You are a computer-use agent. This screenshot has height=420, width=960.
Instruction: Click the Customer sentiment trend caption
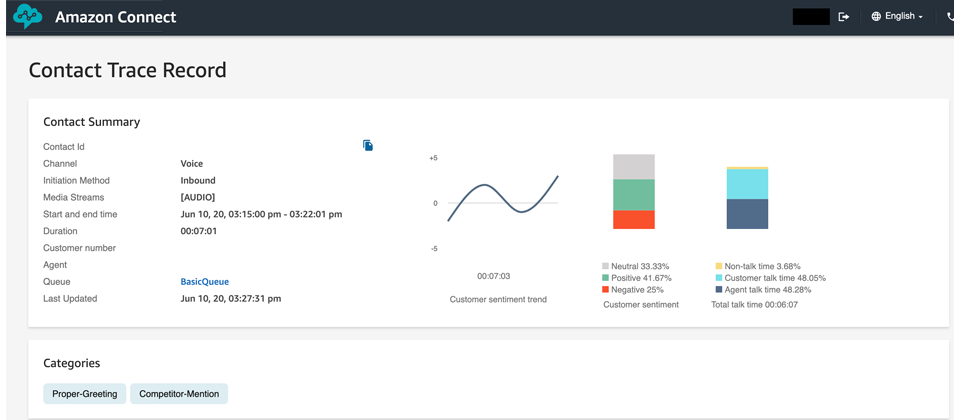point(498,299)
